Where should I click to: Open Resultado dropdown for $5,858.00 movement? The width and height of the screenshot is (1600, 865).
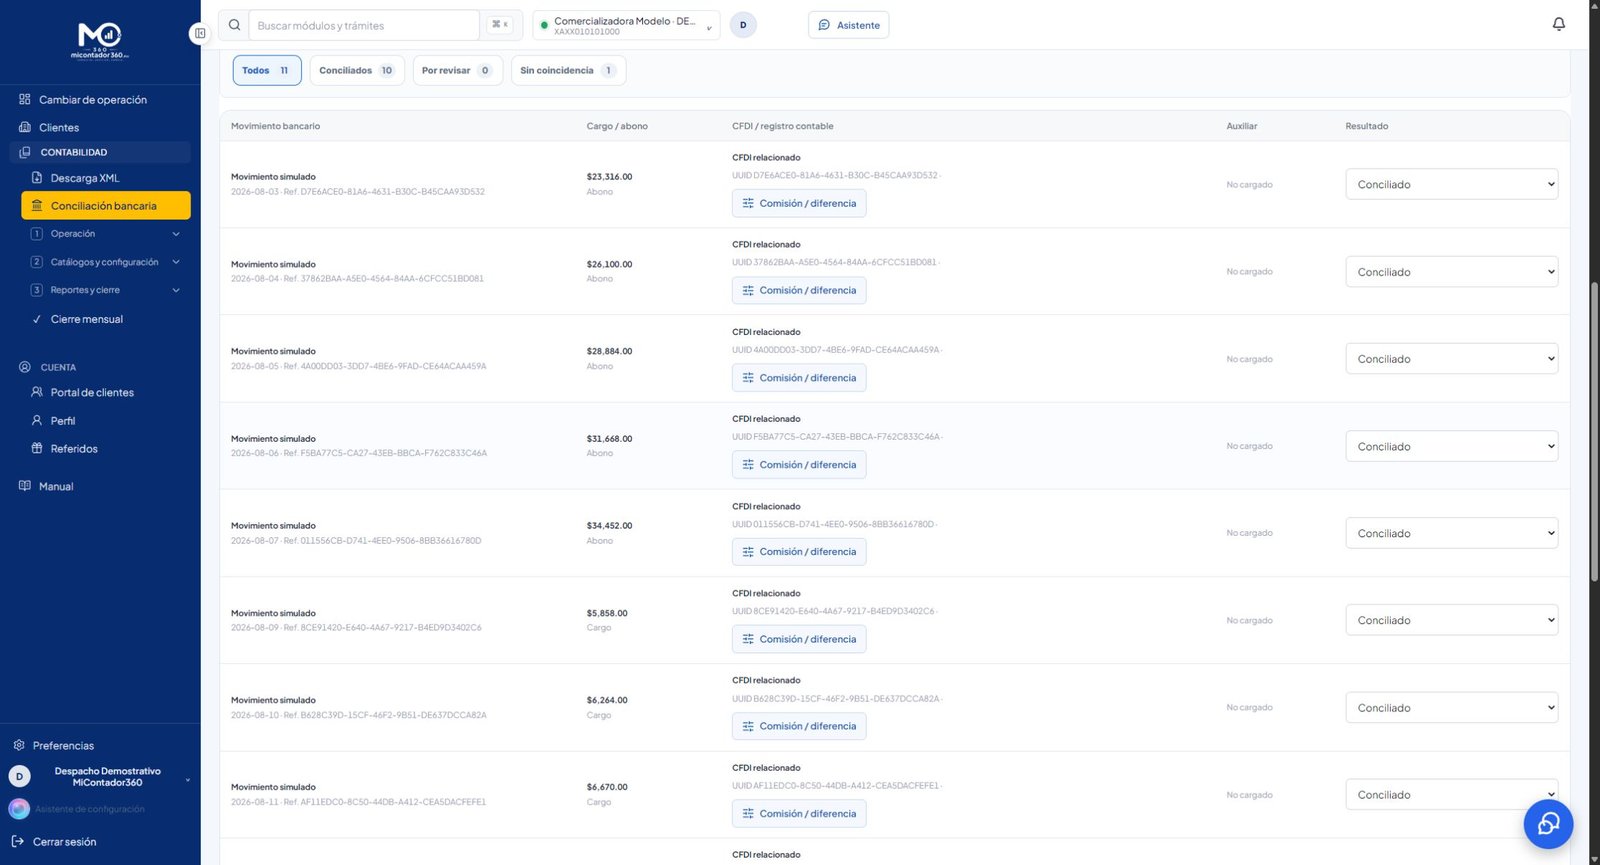(x=1451, y=620)
